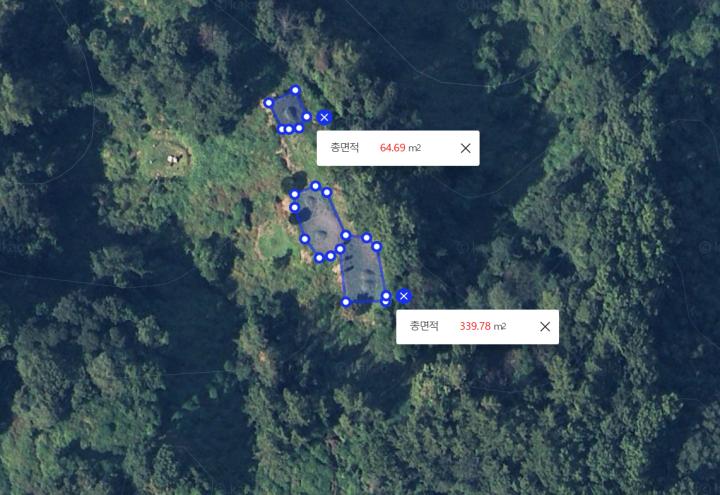Close the 64.69 m2 area popup

[x=465, y=148]
